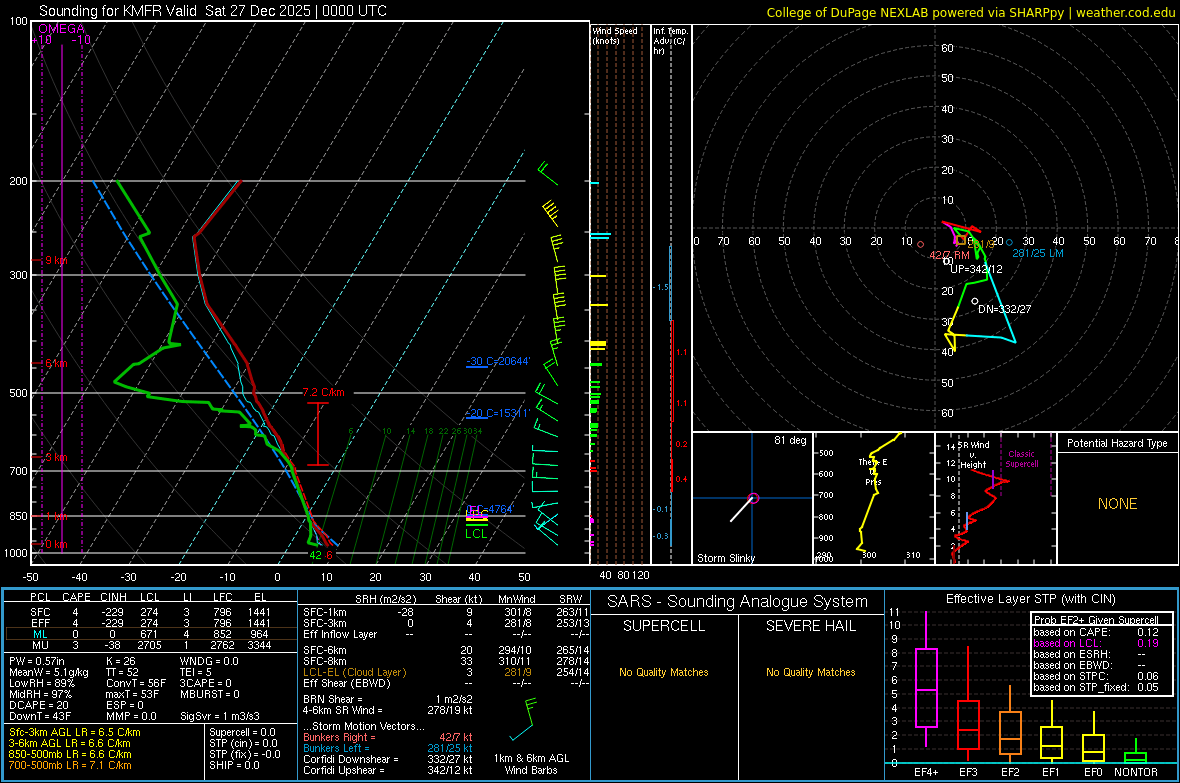Click the 'ConvT = 56F' value

[136, 683]
